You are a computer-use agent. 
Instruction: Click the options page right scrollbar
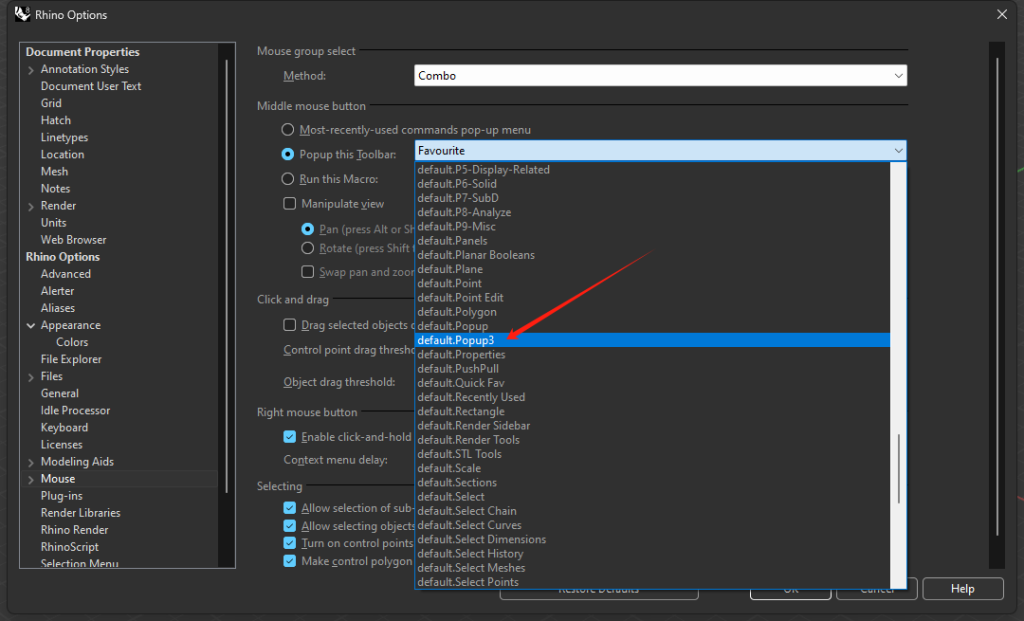[x=997, y=297]
